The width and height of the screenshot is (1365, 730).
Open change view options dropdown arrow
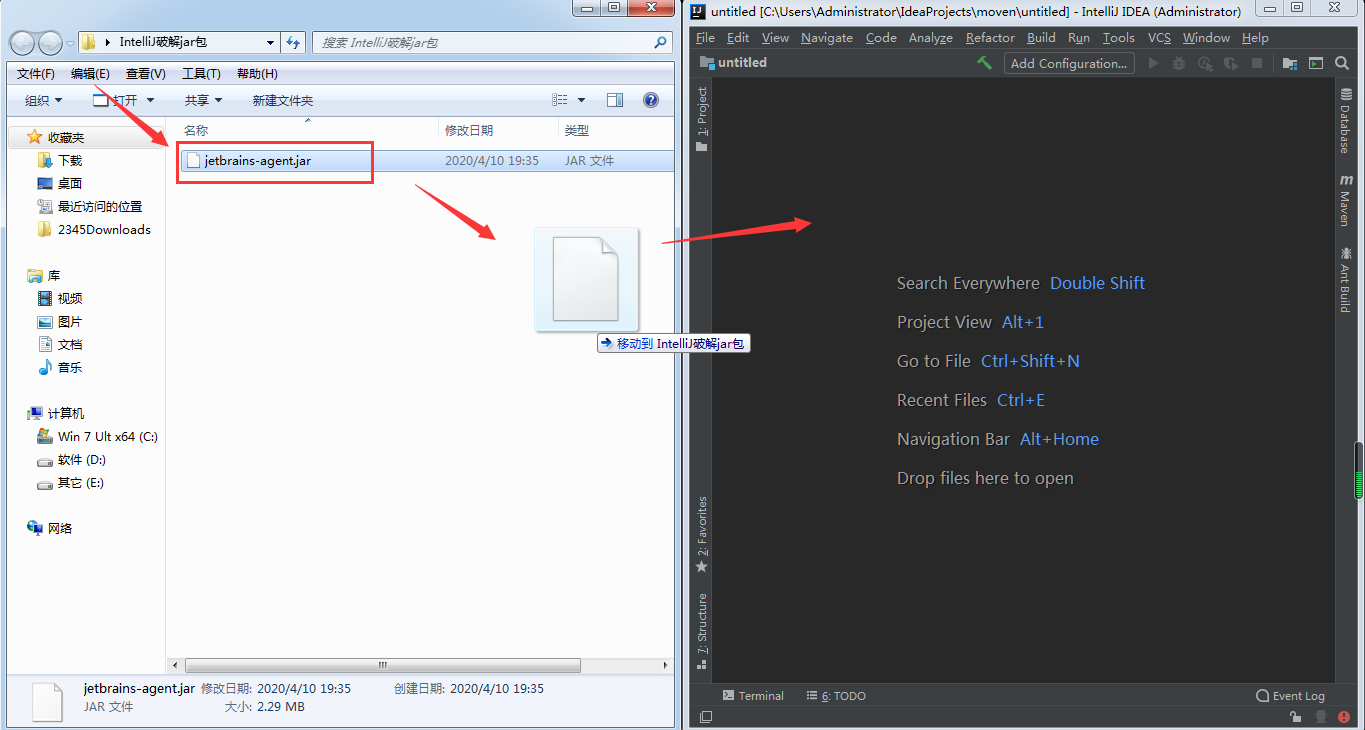point(581,100)
